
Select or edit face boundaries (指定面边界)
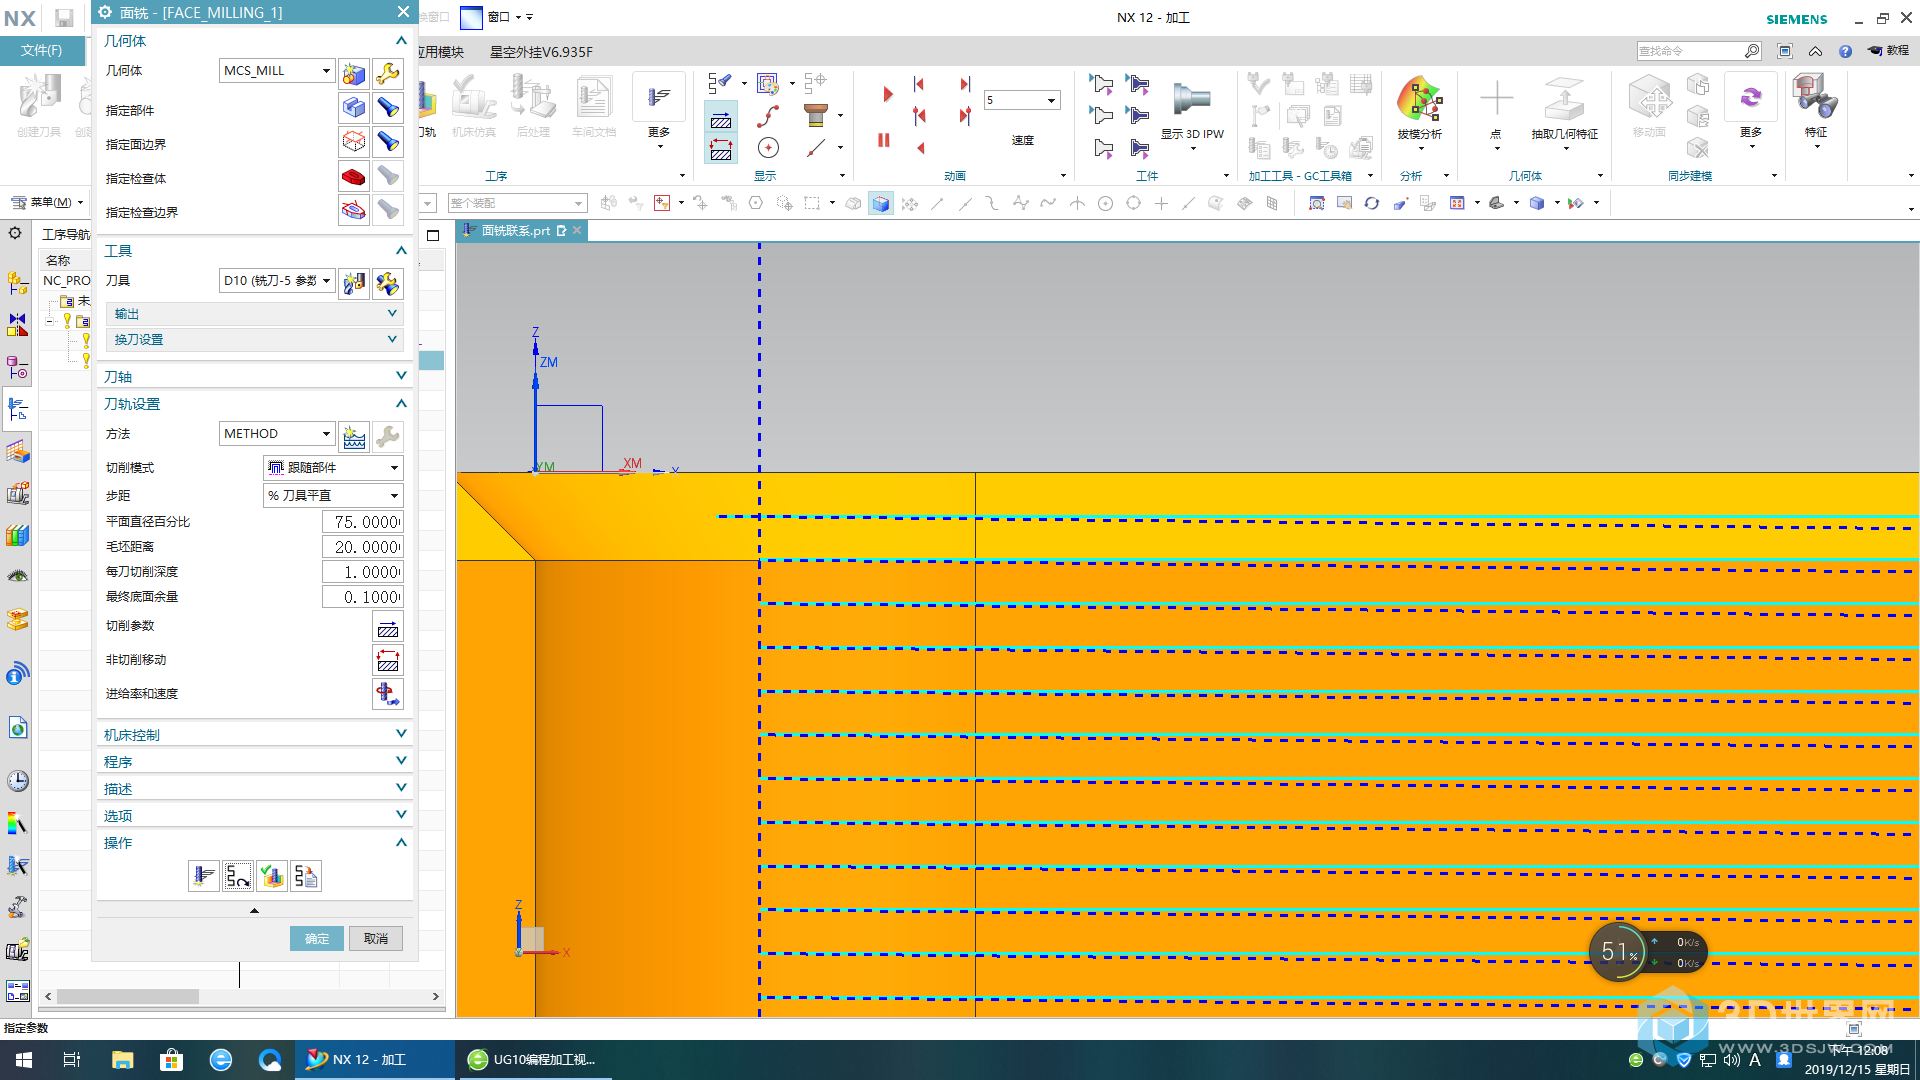tap(354, 142)
